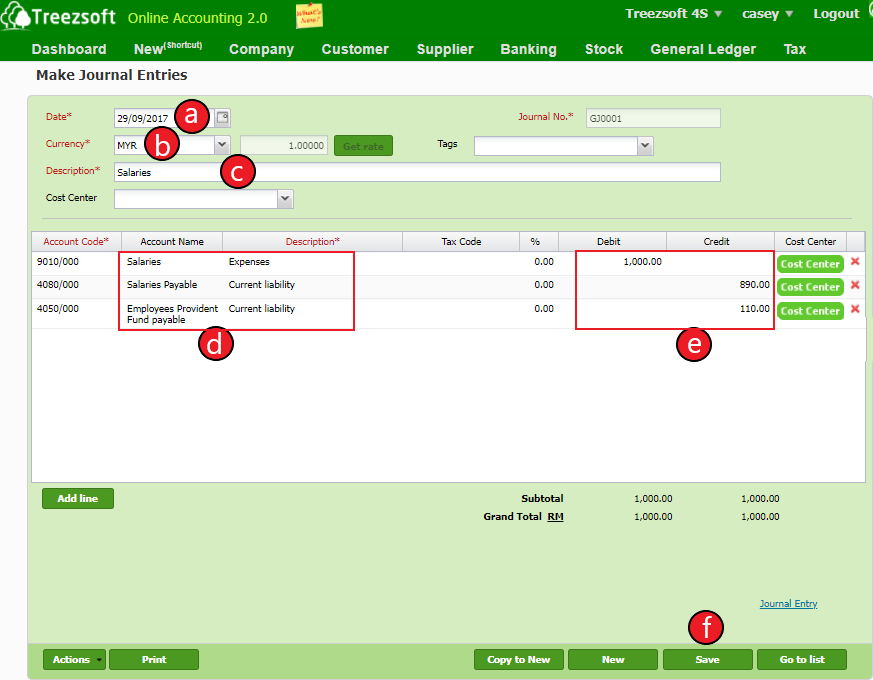Click Cost Center for 4050/000 row
Screen dimensions: 873x680
click(x=810, y=311)
